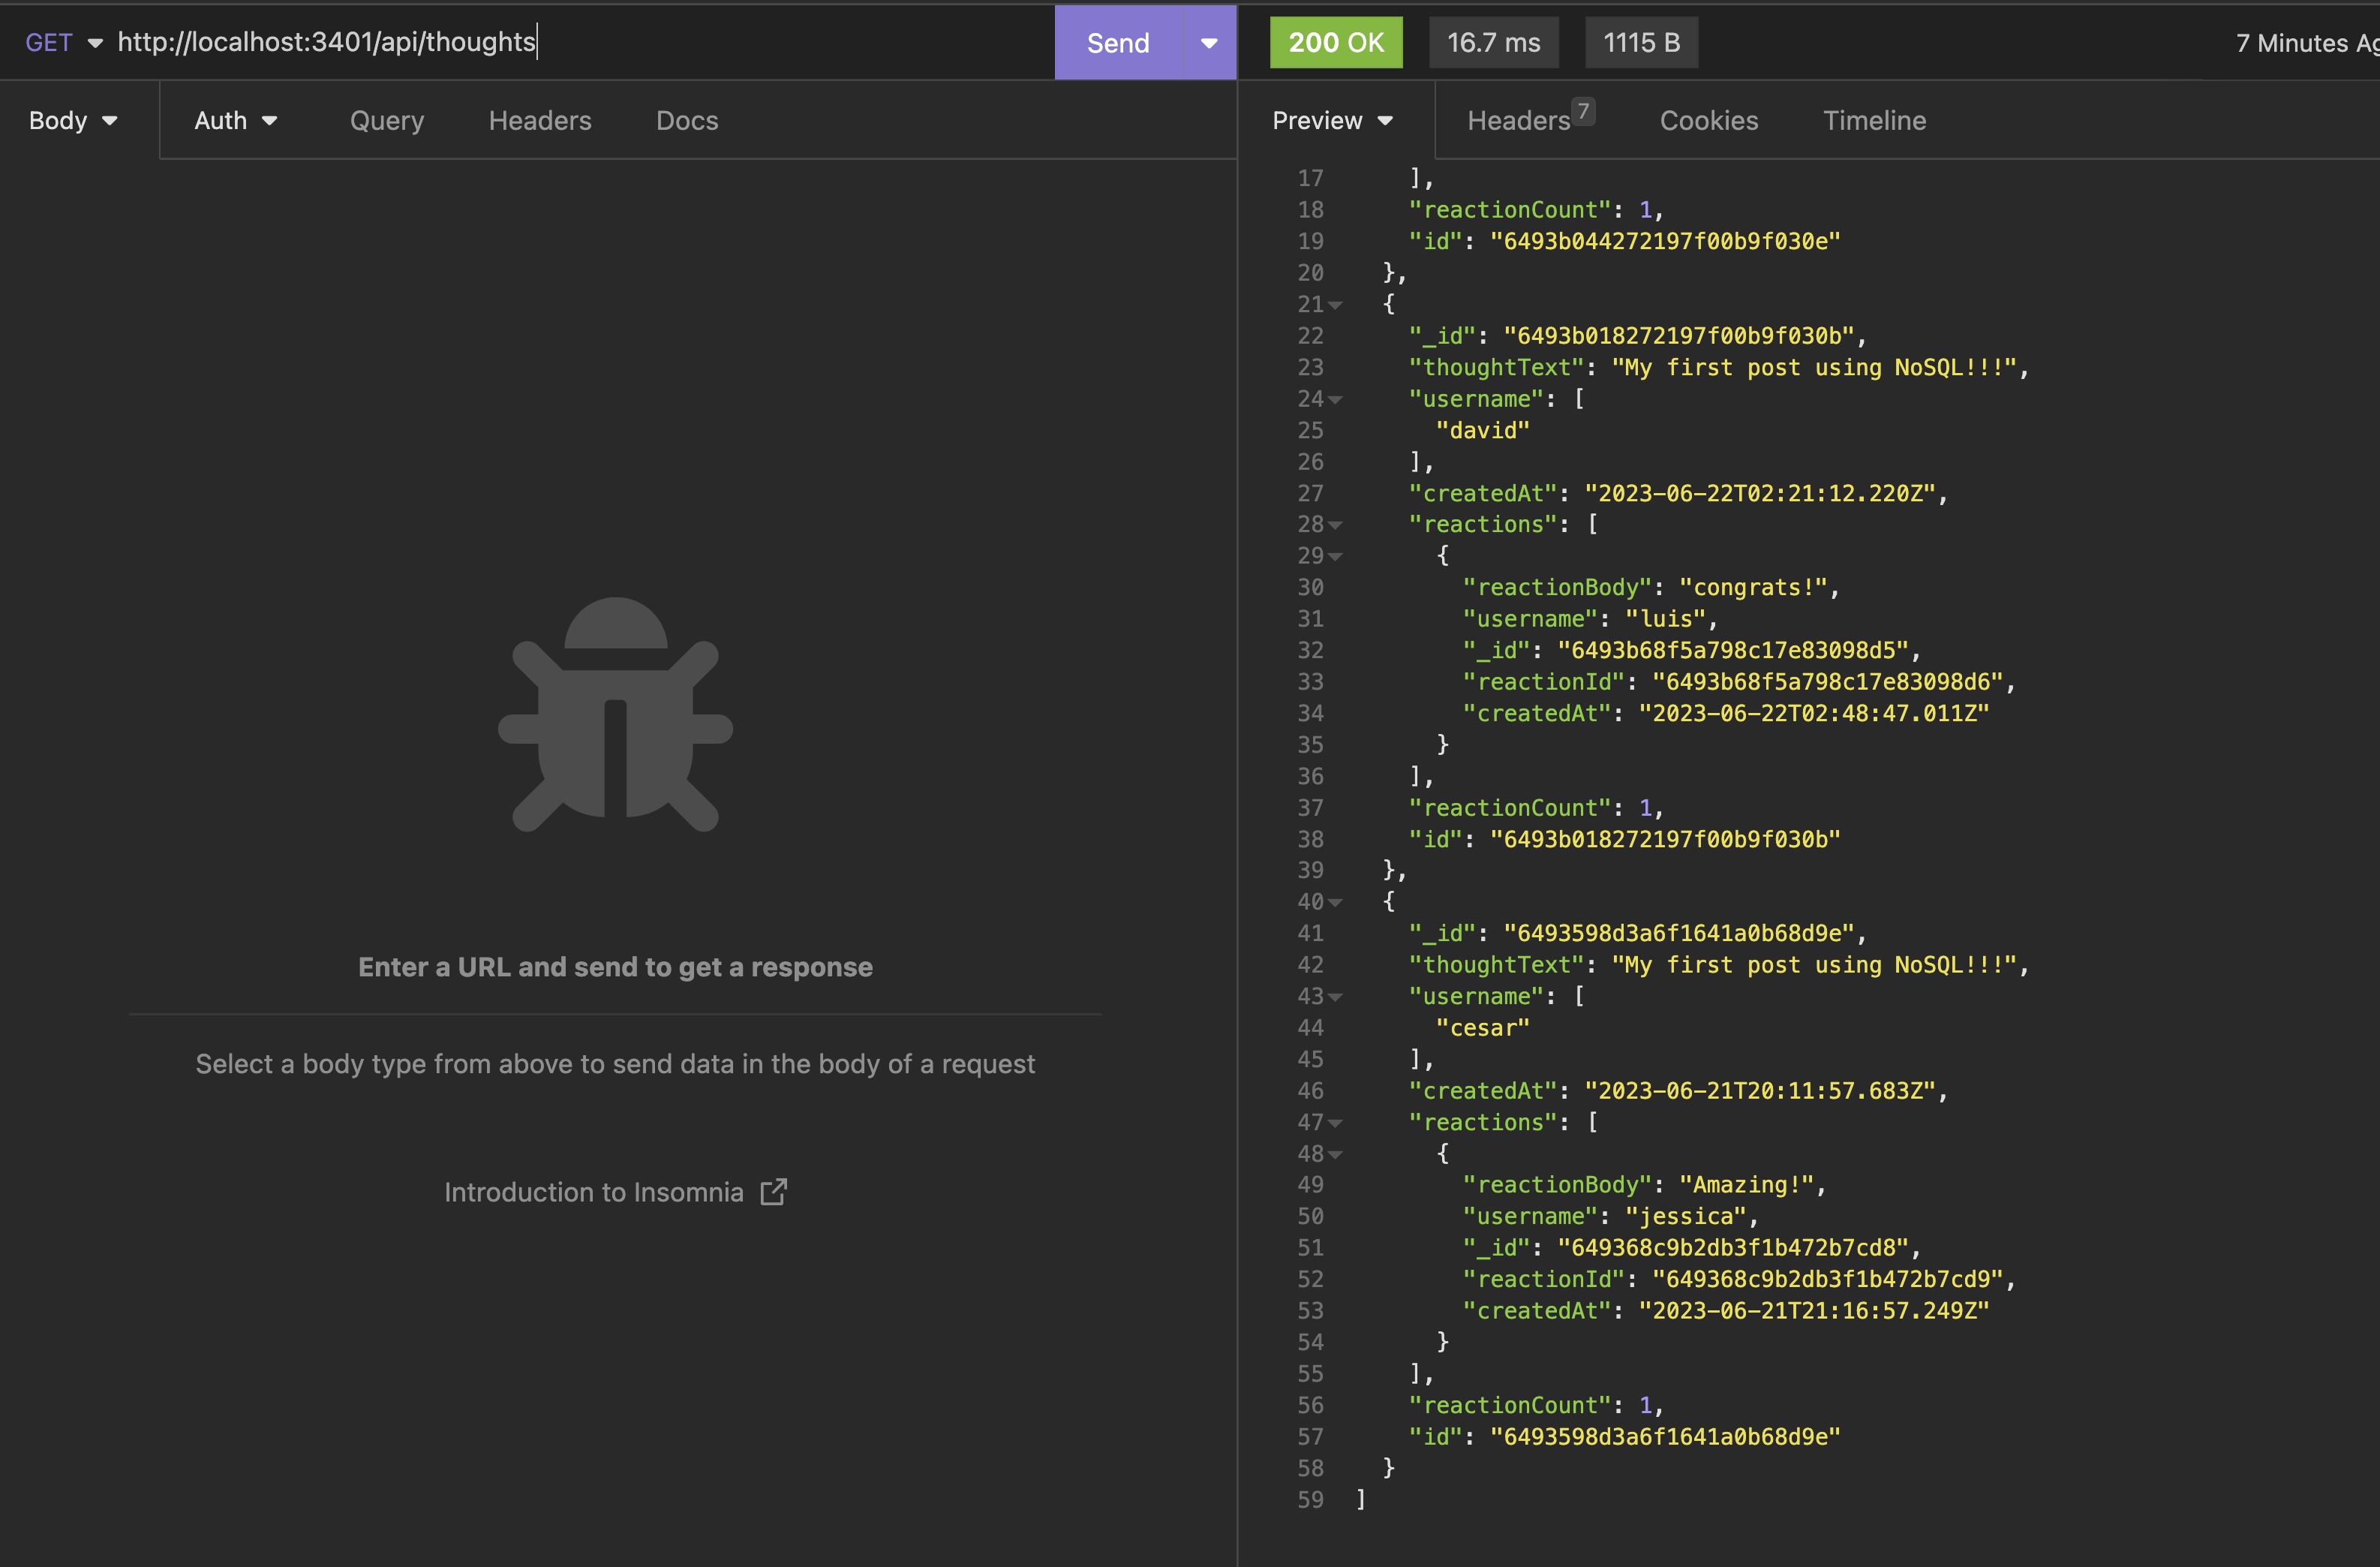Switch to the response Headers tab
2380x1567 pixels.
[x=1518, y=121]
